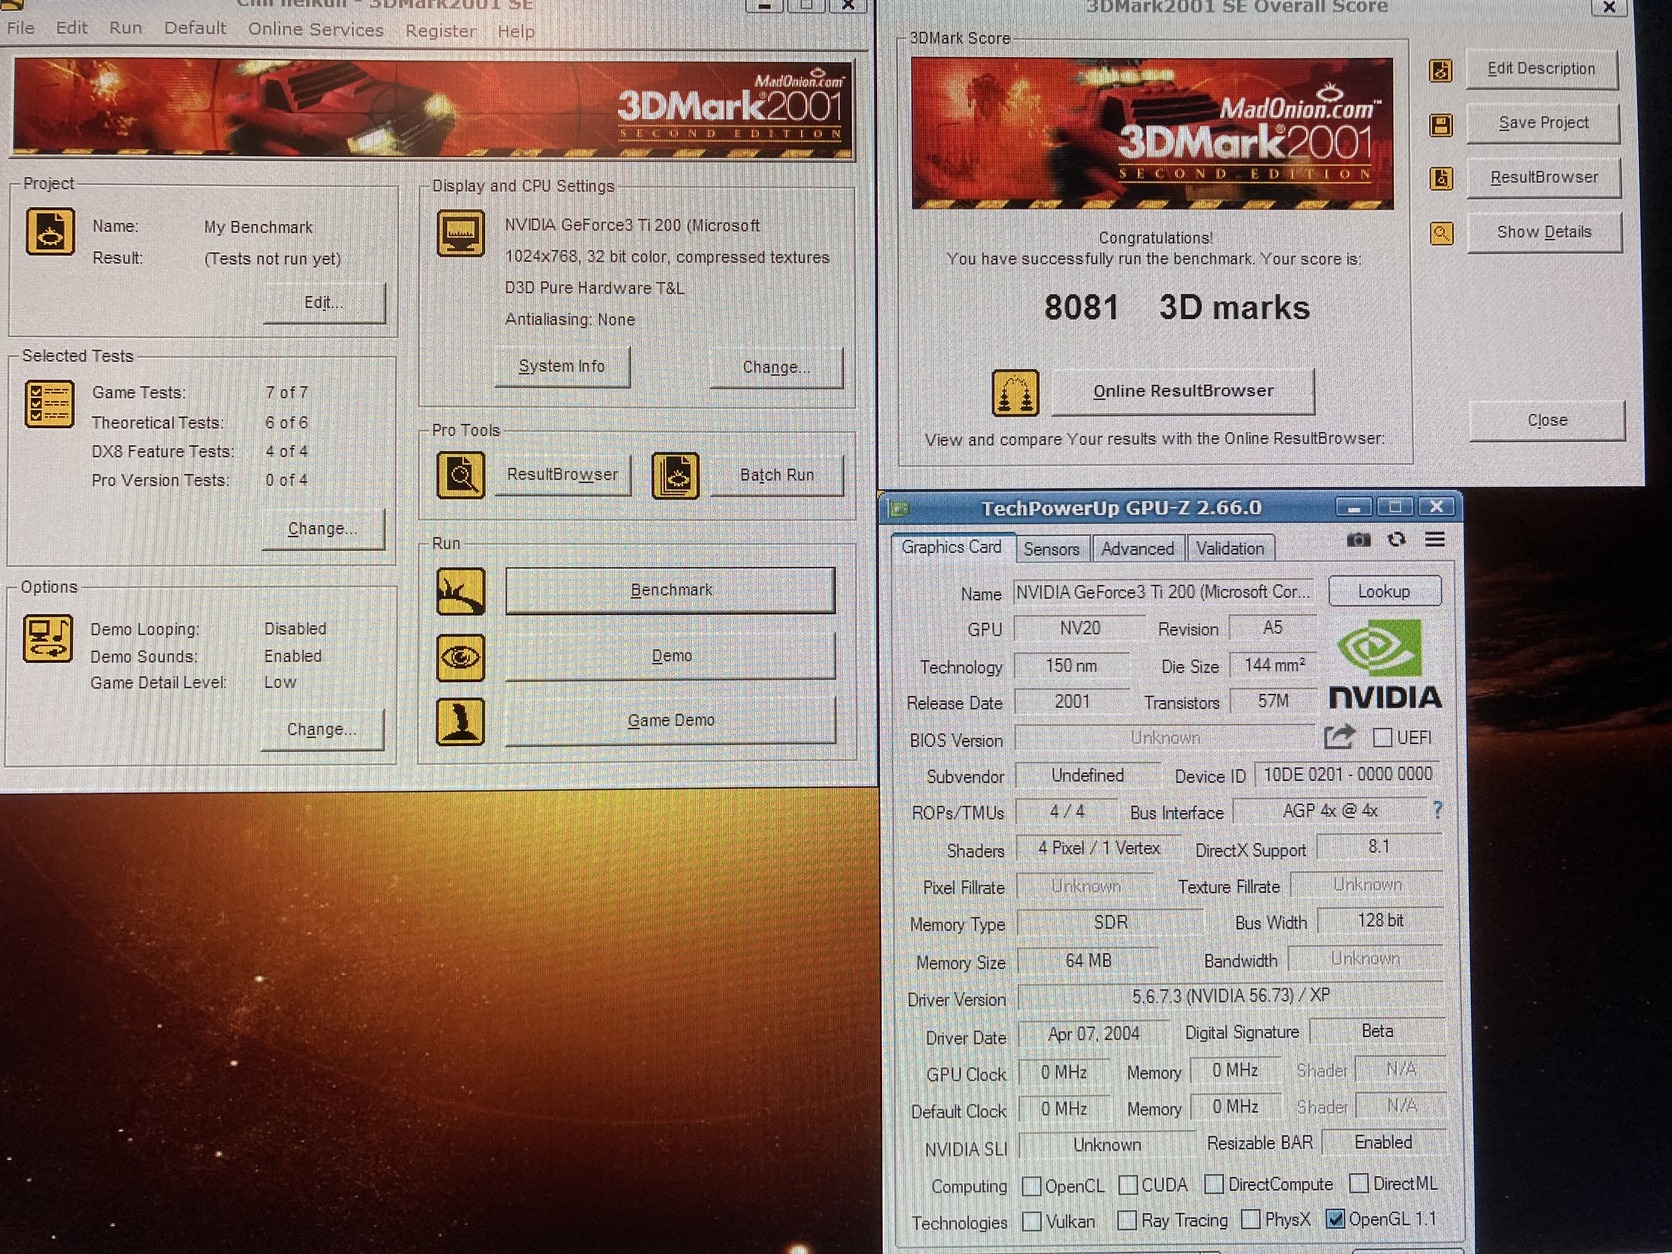Screen dimensions: 1672x1254
Task: Click the Driver Version field in GPU-Z
Action: [1230, 996]
